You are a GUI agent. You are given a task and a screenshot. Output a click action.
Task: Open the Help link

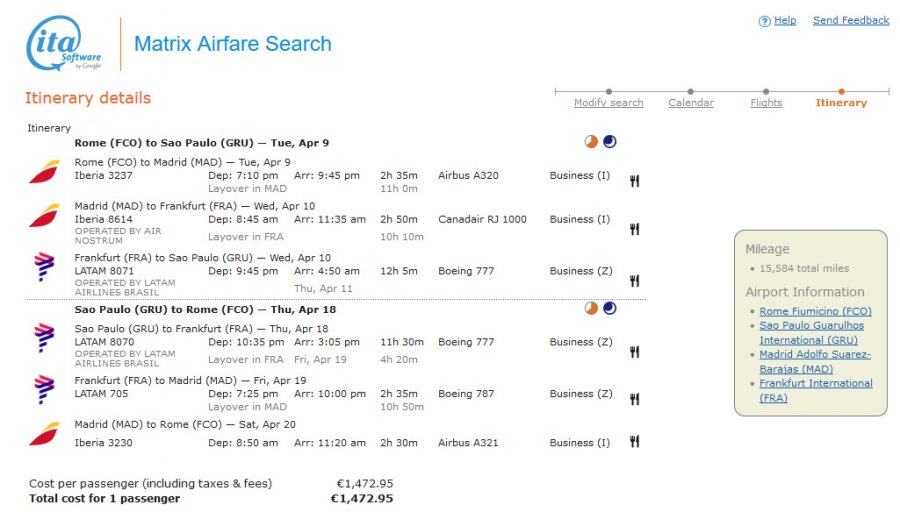tap(785, 21)
